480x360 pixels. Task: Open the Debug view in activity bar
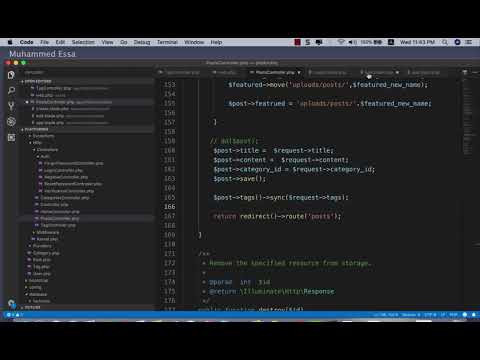point(11,122)
